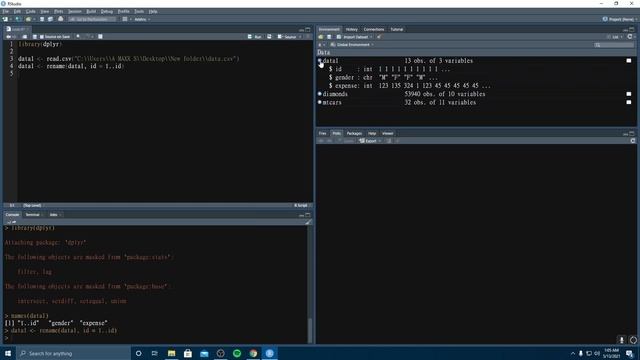640x360 pixels.
Task: Switch to the Viewer tab
Action: 387,133
